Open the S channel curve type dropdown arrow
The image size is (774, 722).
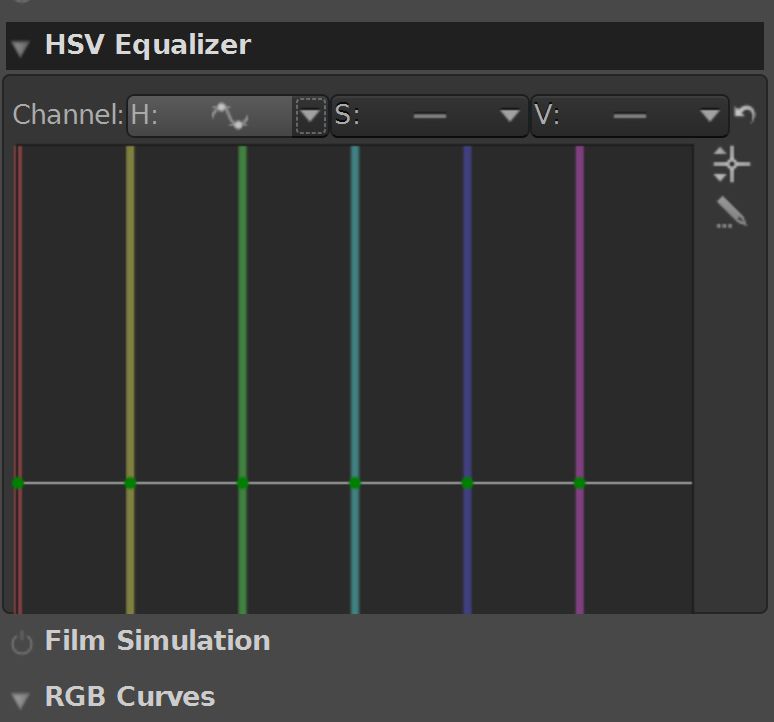[x=511, y=116]
